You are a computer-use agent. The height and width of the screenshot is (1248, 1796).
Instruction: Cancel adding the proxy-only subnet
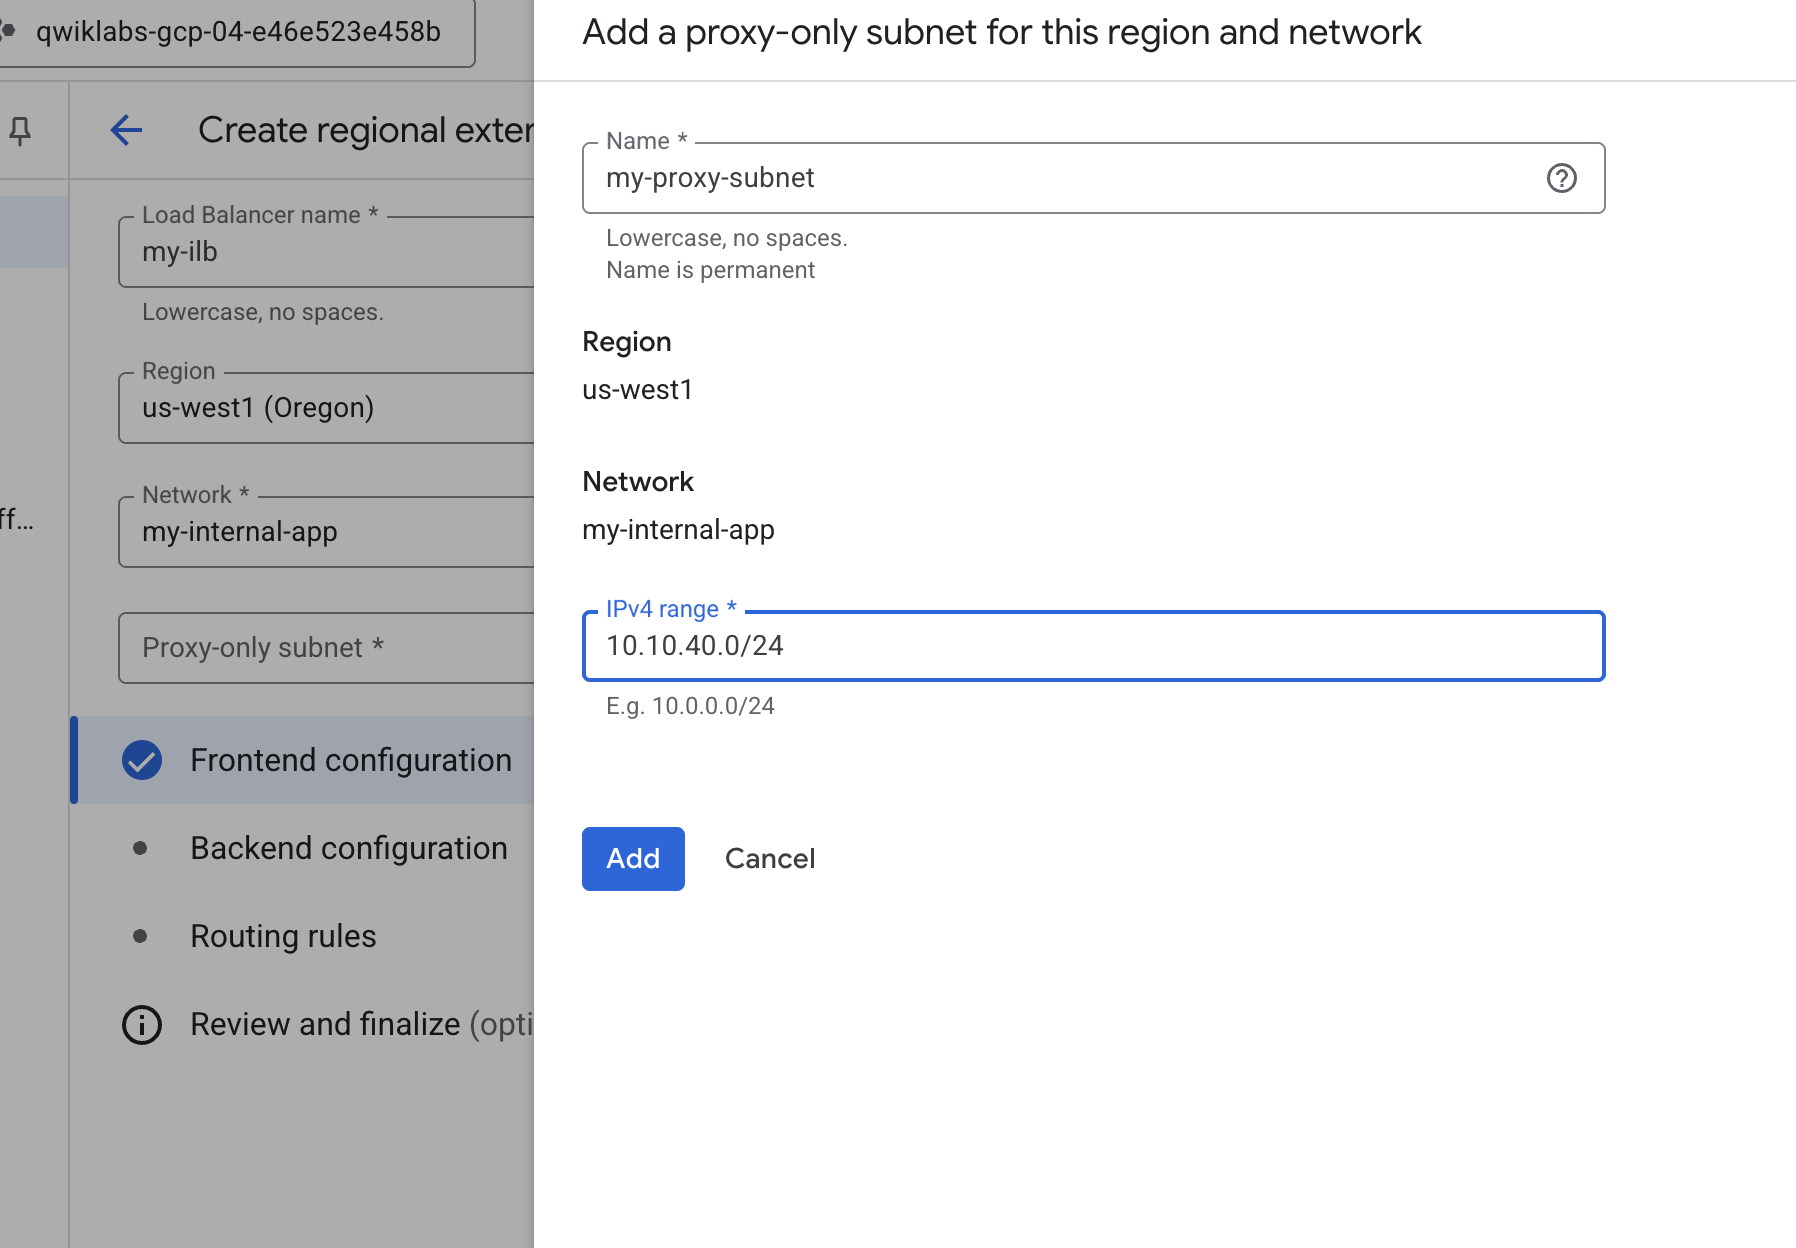(x=769, y=859)
